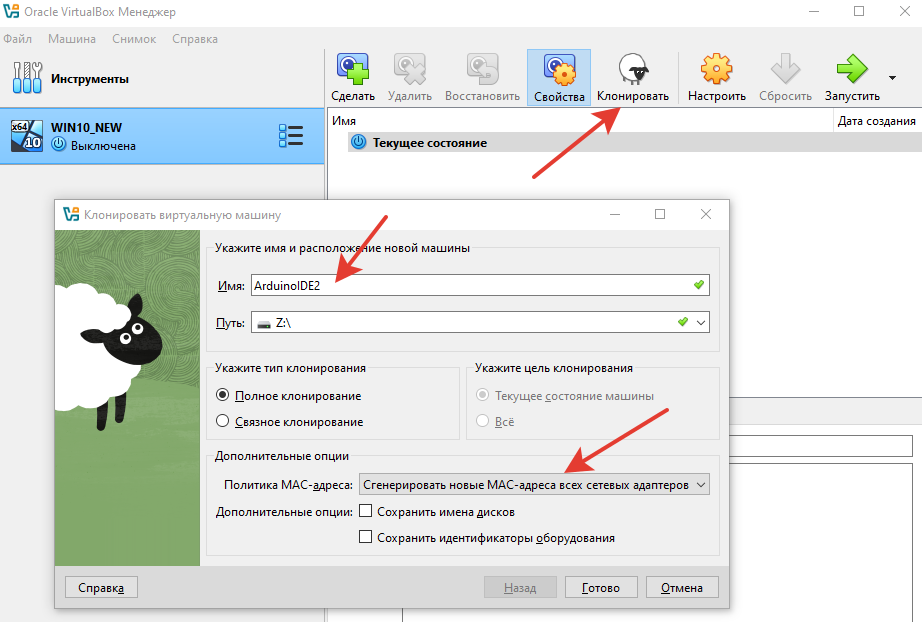Screen dimensions: 922x622
Task: Open Настроить gear icon in toolbar
Action: (x=716, y=69)
